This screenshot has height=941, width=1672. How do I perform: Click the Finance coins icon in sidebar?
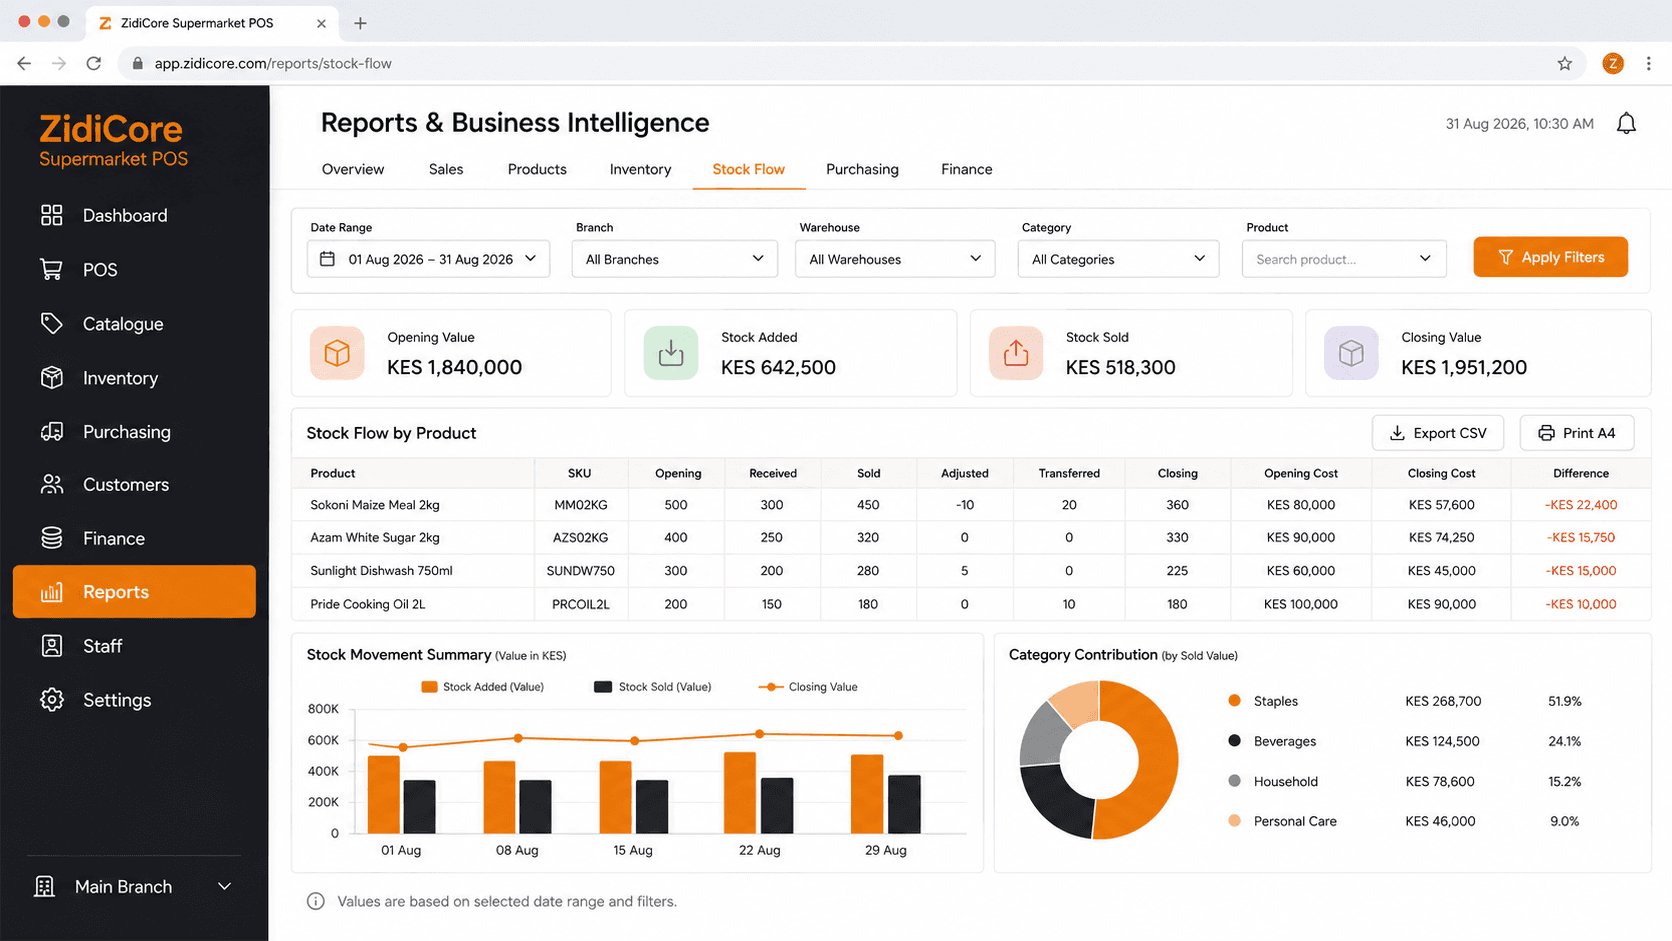[x=52, y=538]
